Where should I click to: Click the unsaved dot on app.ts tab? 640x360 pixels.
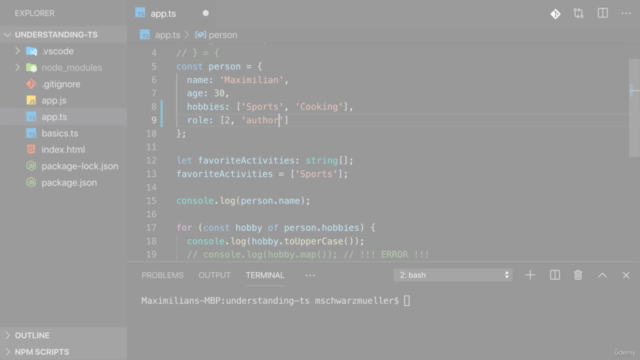(206, 13)
